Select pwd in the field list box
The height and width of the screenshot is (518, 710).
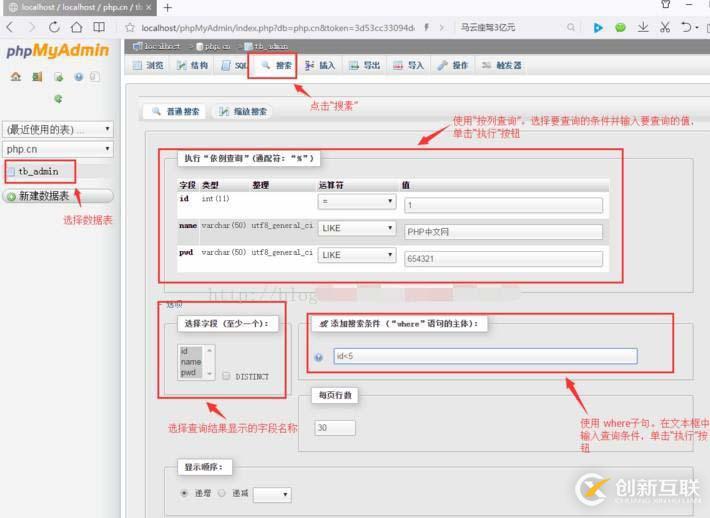tap(191, 372)
